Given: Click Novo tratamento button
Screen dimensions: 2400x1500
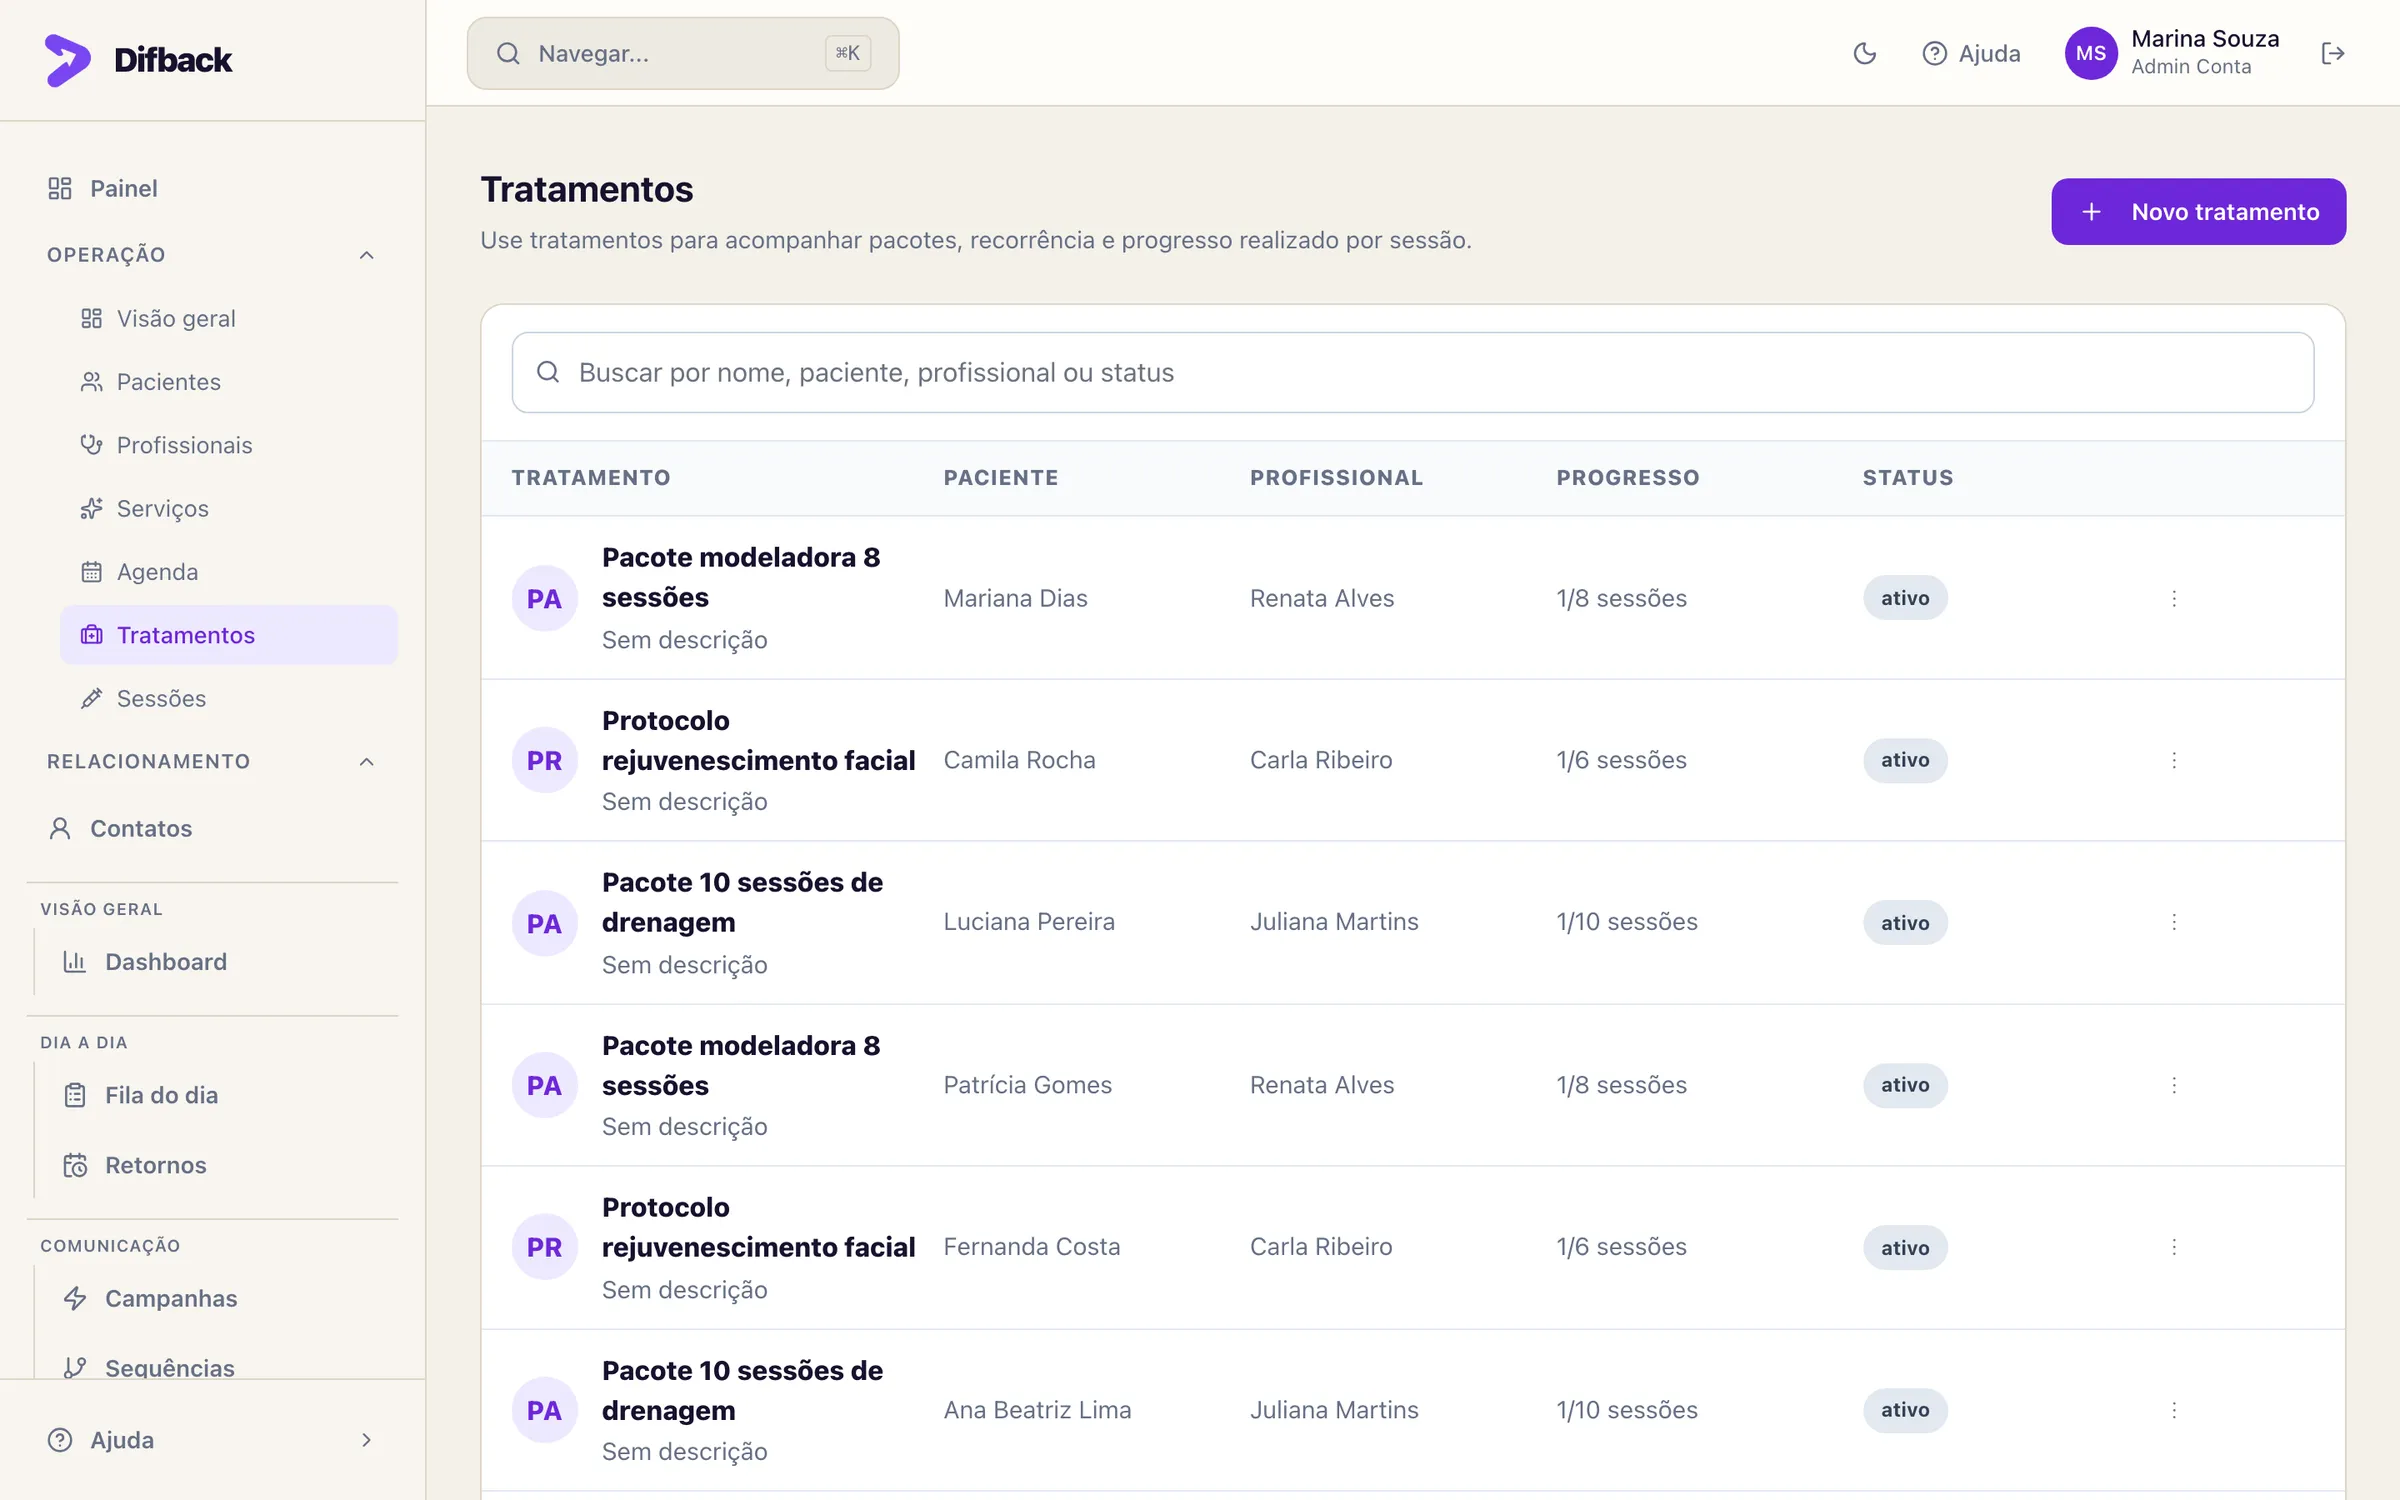Looking at the screenshot, I should (x=2198, y=212).
